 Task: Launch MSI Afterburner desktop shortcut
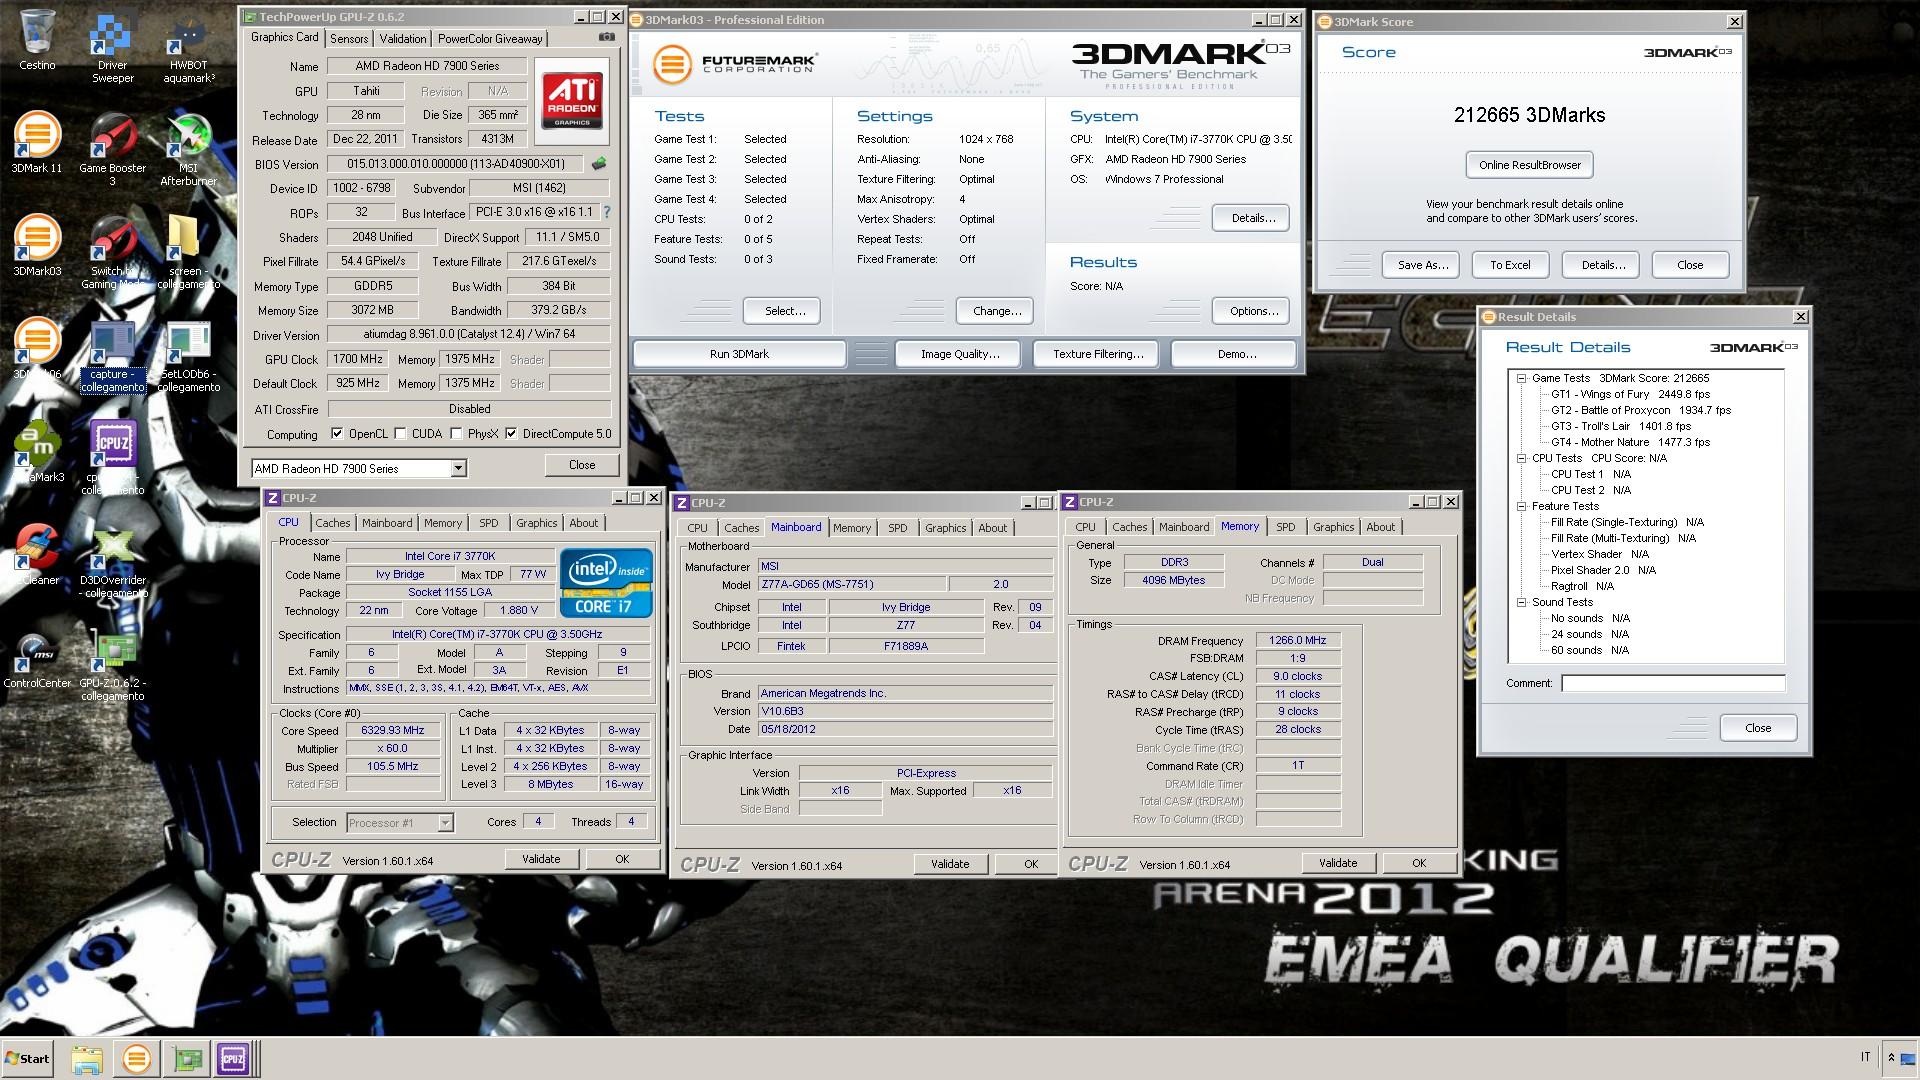188,148
